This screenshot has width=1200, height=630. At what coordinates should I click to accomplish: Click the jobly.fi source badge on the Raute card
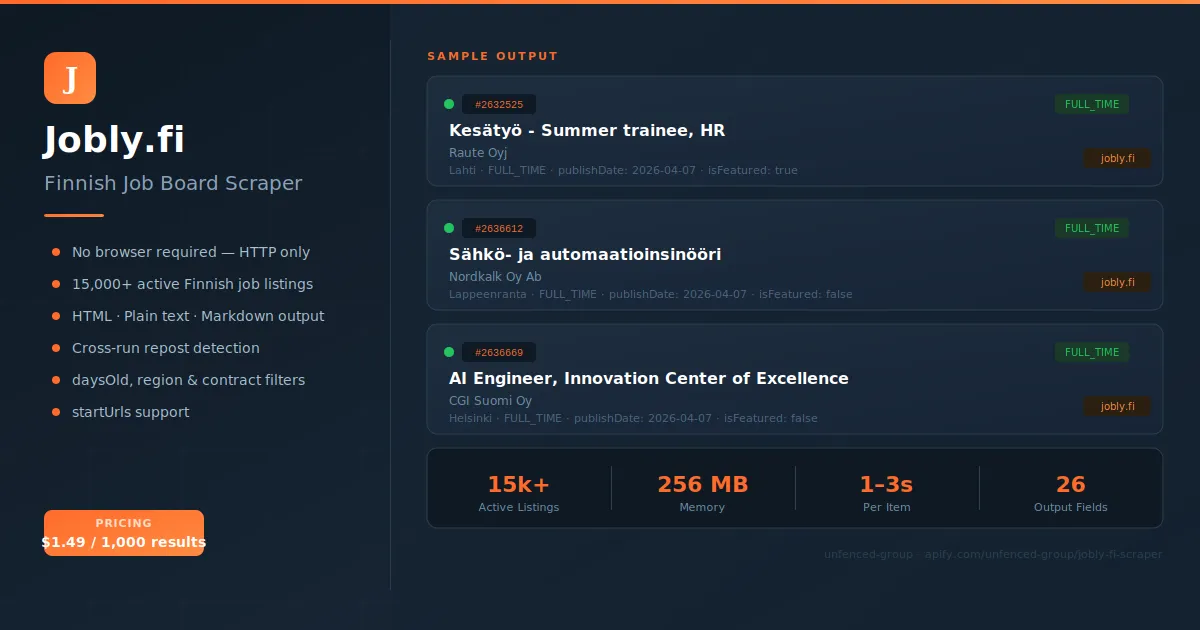1117,158
